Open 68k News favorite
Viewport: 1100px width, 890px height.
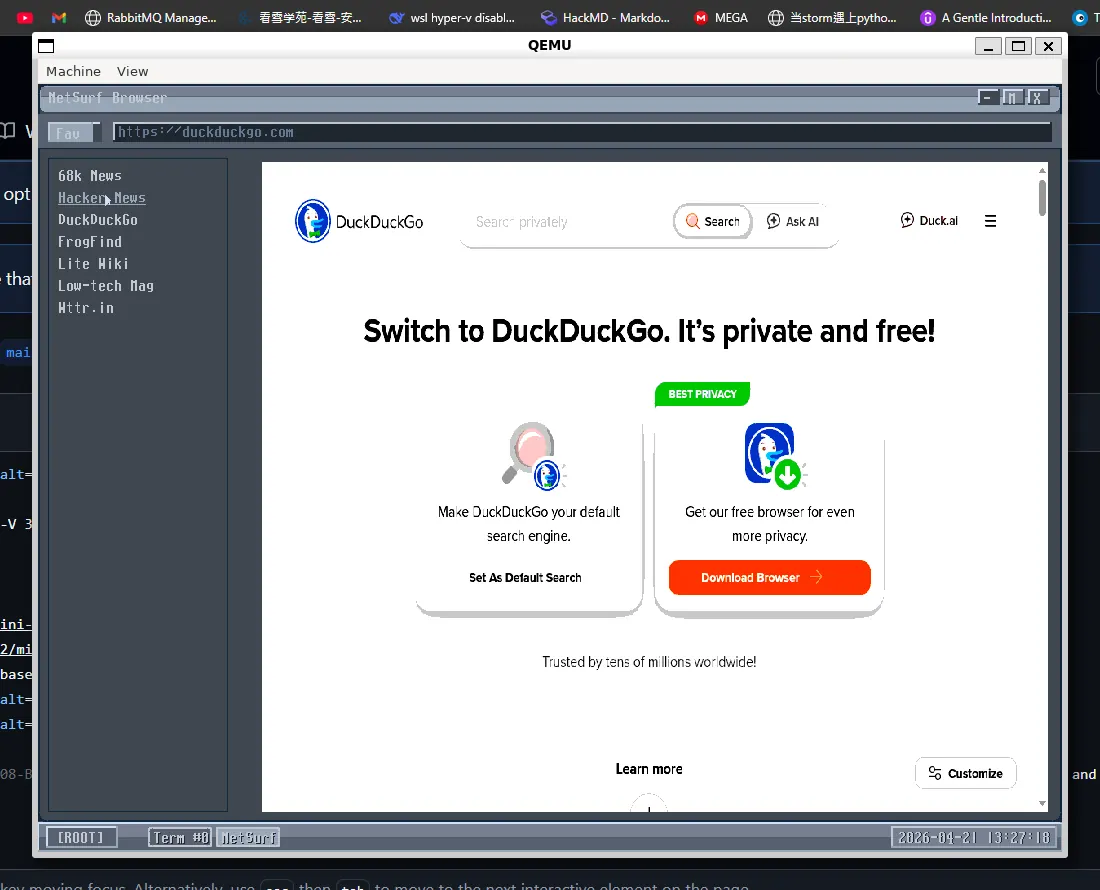[90, 176]
